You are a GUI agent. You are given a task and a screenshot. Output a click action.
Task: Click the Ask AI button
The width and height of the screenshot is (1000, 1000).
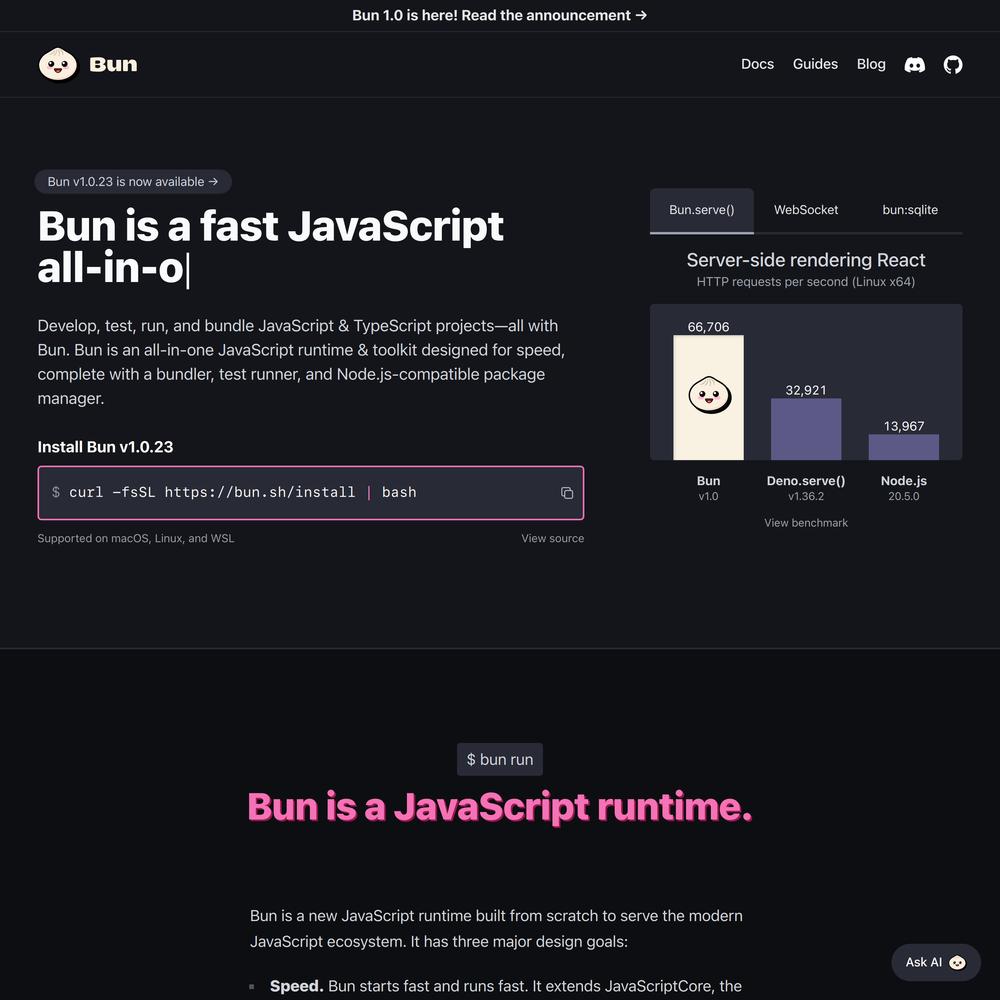coord(936,962)
